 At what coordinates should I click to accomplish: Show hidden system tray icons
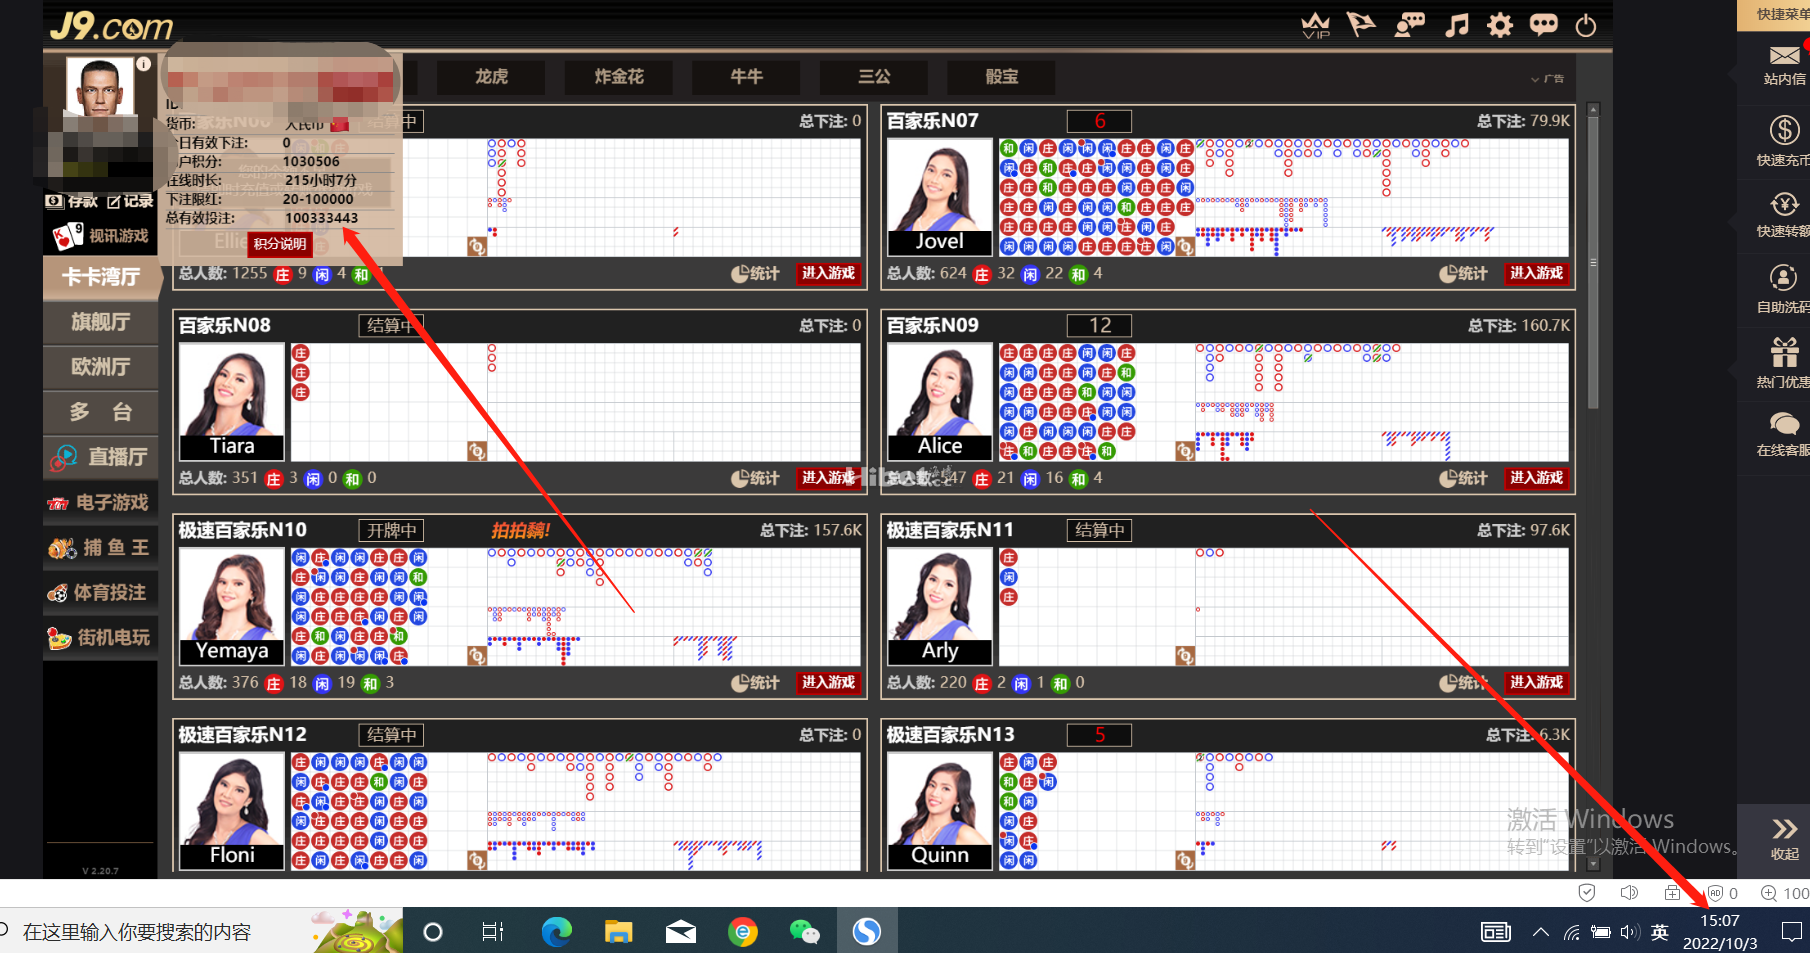coord(1540,932)
